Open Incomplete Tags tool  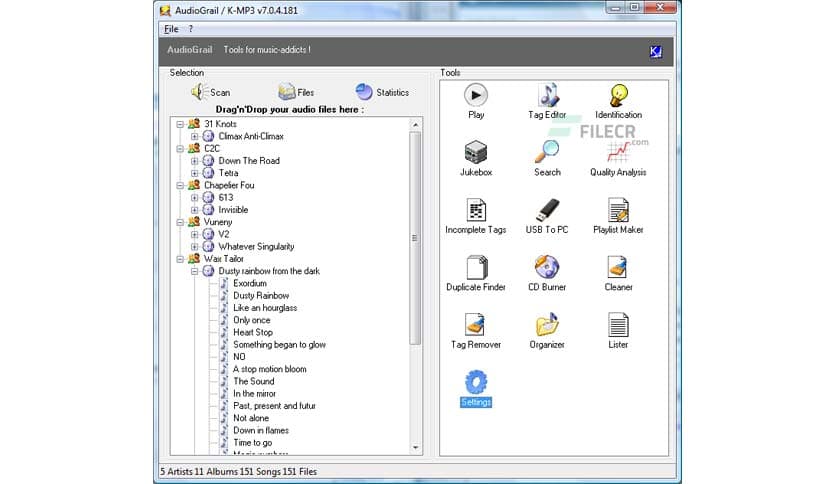point(476,216)
